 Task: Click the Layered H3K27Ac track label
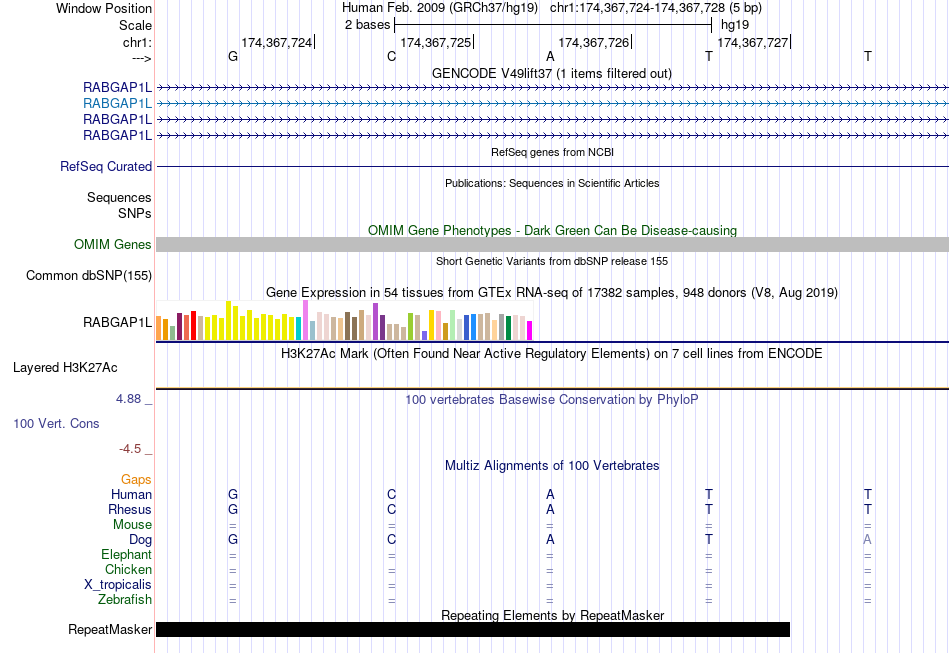(65, 368)
